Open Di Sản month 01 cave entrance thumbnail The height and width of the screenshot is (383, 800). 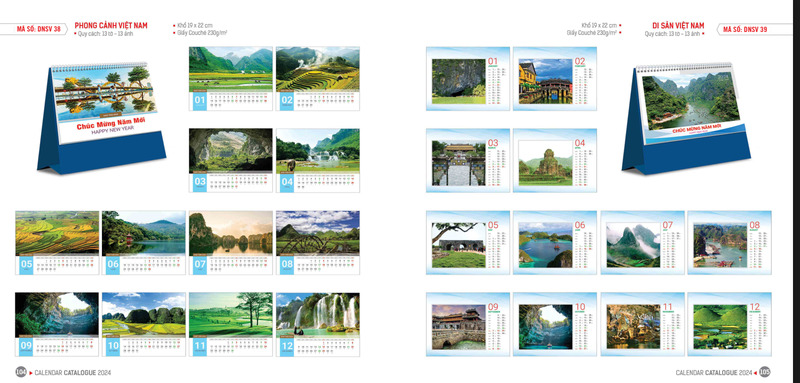(x=468, y=79)
